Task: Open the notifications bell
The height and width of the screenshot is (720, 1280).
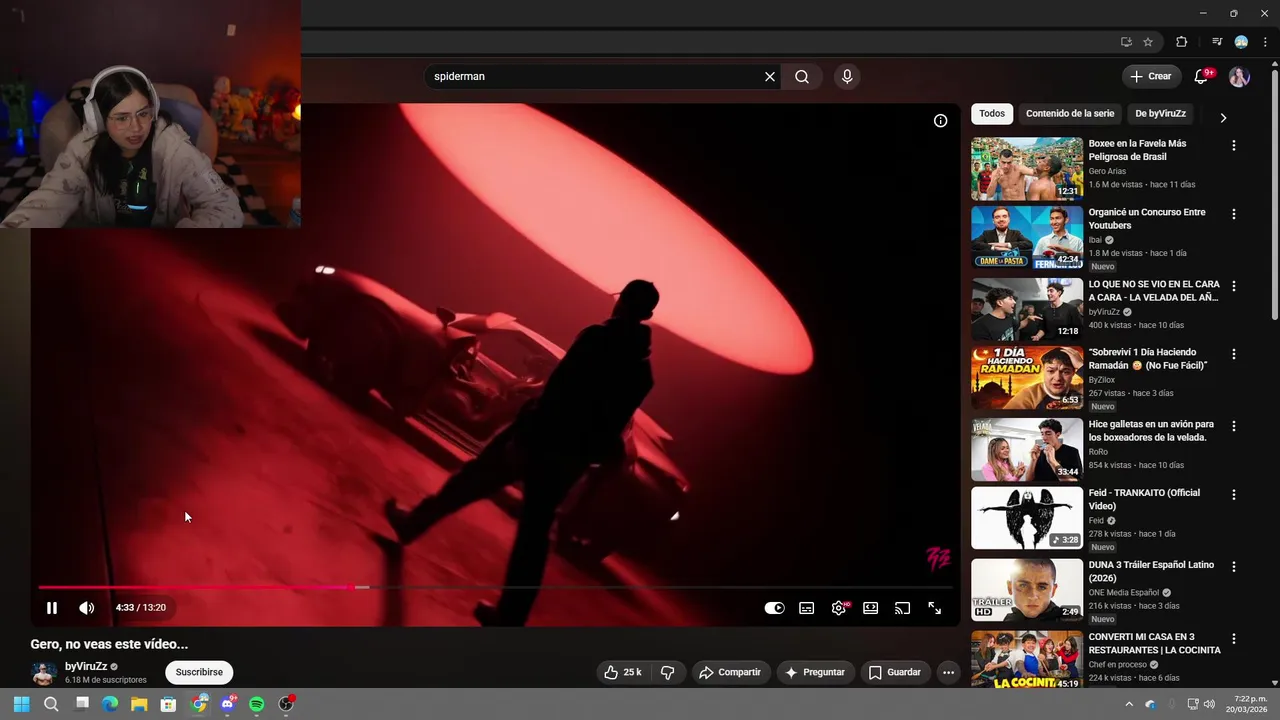Action: (1202, 77)
